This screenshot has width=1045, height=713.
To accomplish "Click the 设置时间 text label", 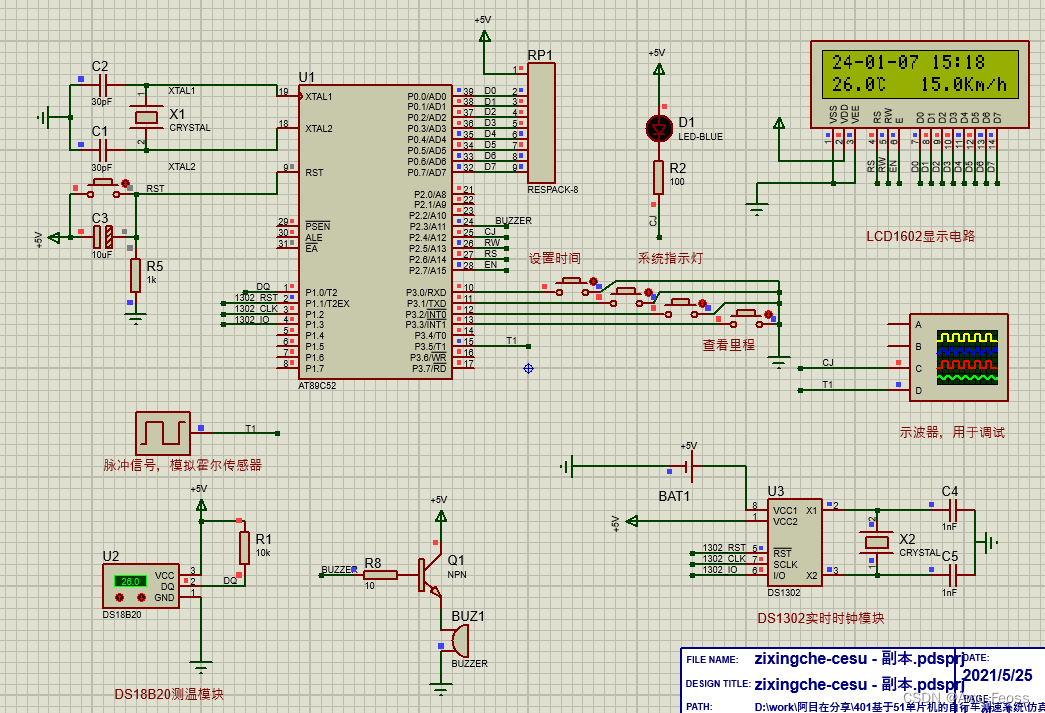I will [x=554, y=259].
